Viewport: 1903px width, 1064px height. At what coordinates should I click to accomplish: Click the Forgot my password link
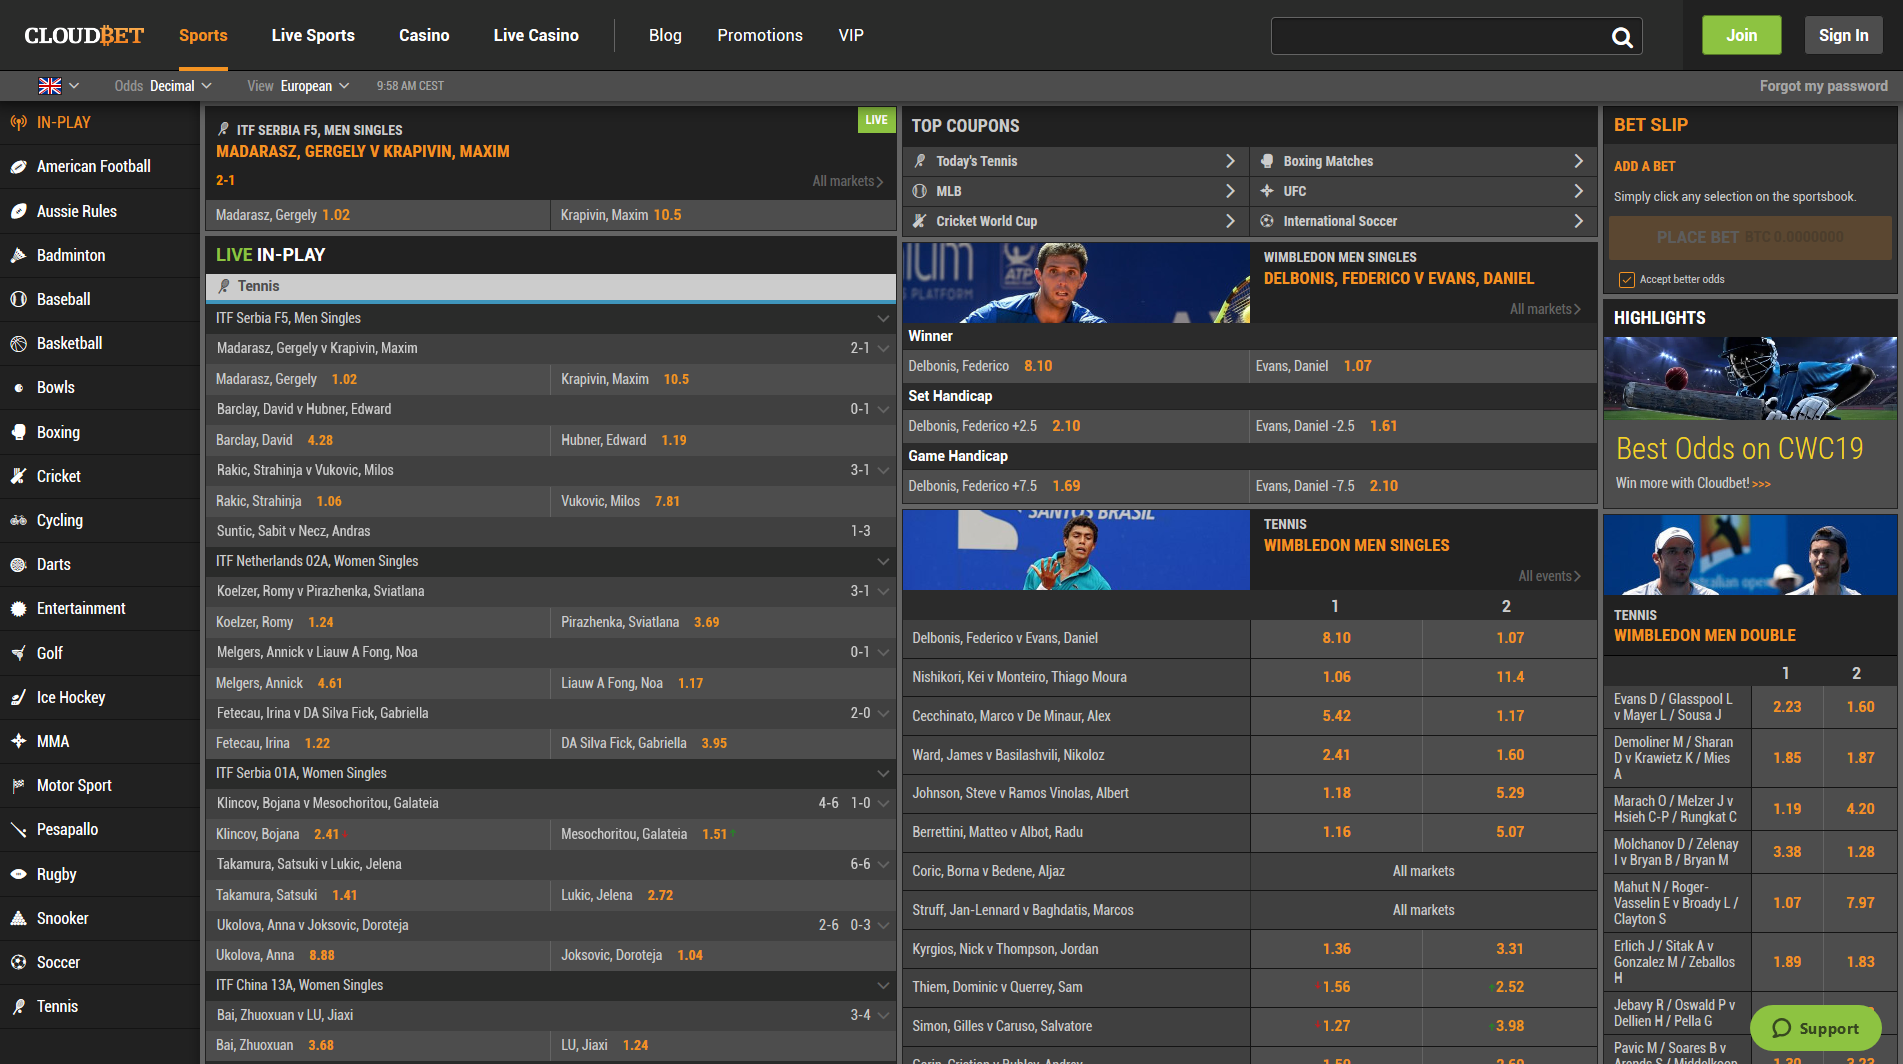click(x=1824, y=86)
